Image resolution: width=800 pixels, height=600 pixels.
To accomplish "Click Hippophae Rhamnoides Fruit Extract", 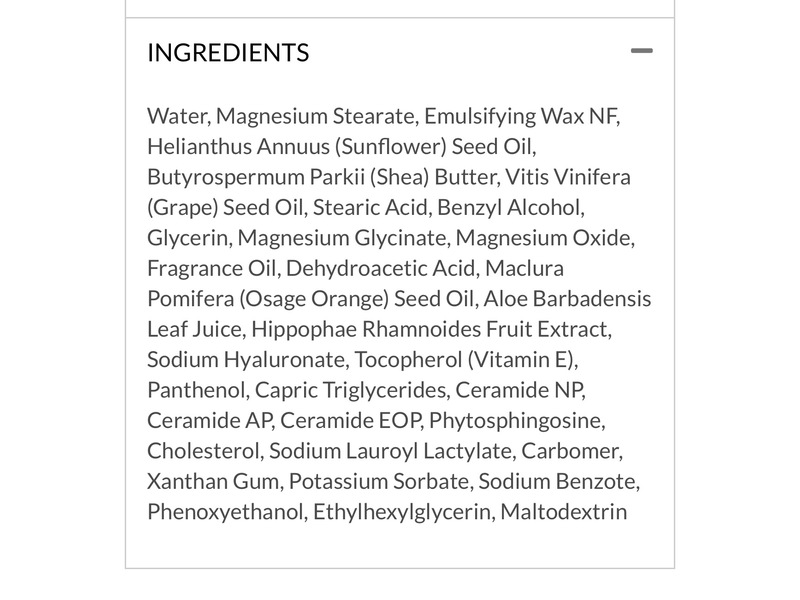I will 431,329.
